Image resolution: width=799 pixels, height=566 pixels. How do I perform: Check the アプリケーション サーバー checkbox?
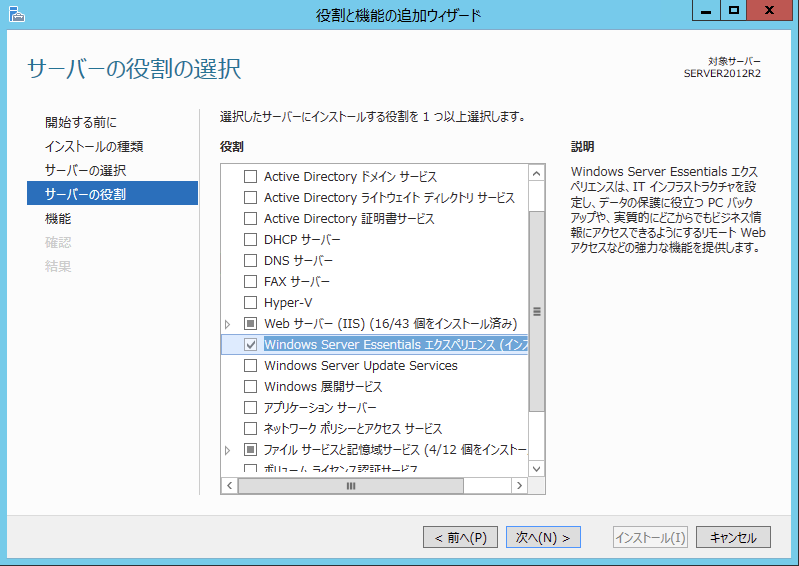coord(250,408)
